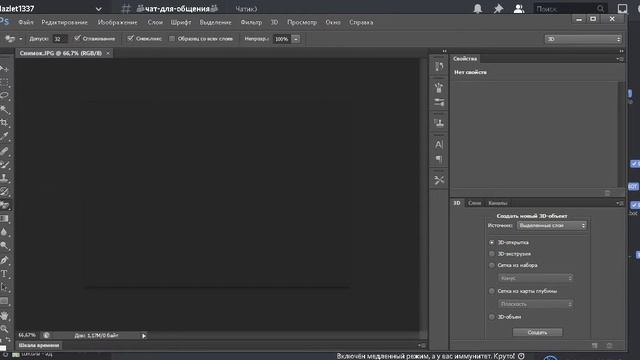The height and width of the screenshot is (360, 640).
Task: Select the Crop tool
Action: click(4, 122)
